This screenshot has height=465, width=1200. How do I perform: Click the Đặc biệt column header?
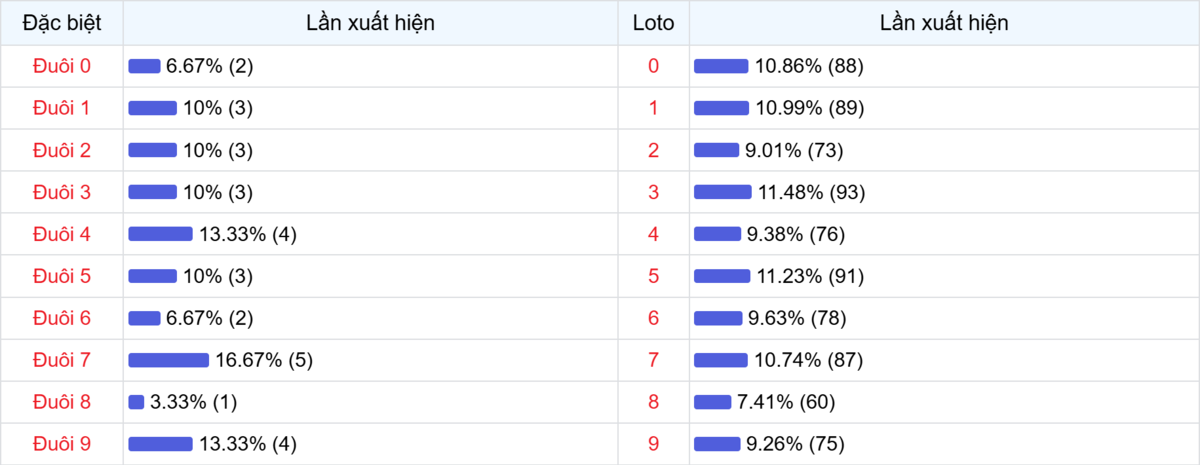point(62,23)
